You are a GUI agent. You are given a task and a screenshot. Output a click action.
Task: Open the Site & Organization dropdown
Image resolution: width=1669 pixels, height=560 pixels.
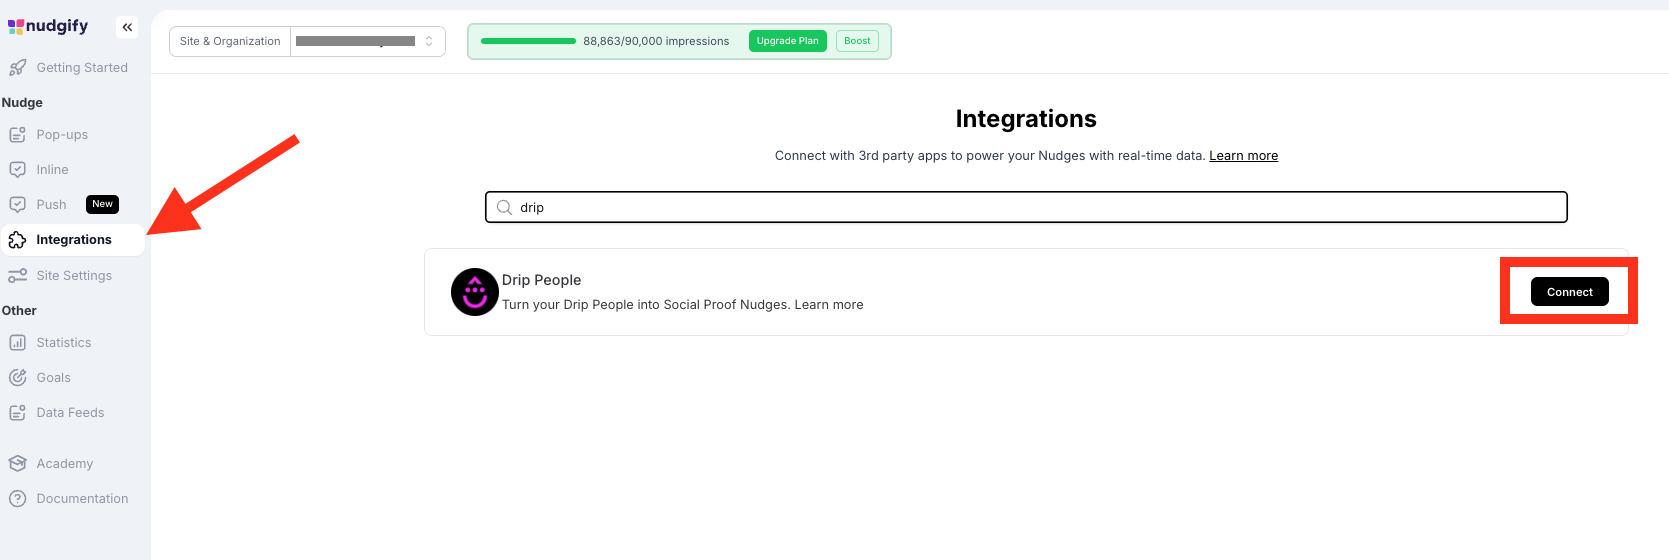pyautogui.click(x=368, y=41)
